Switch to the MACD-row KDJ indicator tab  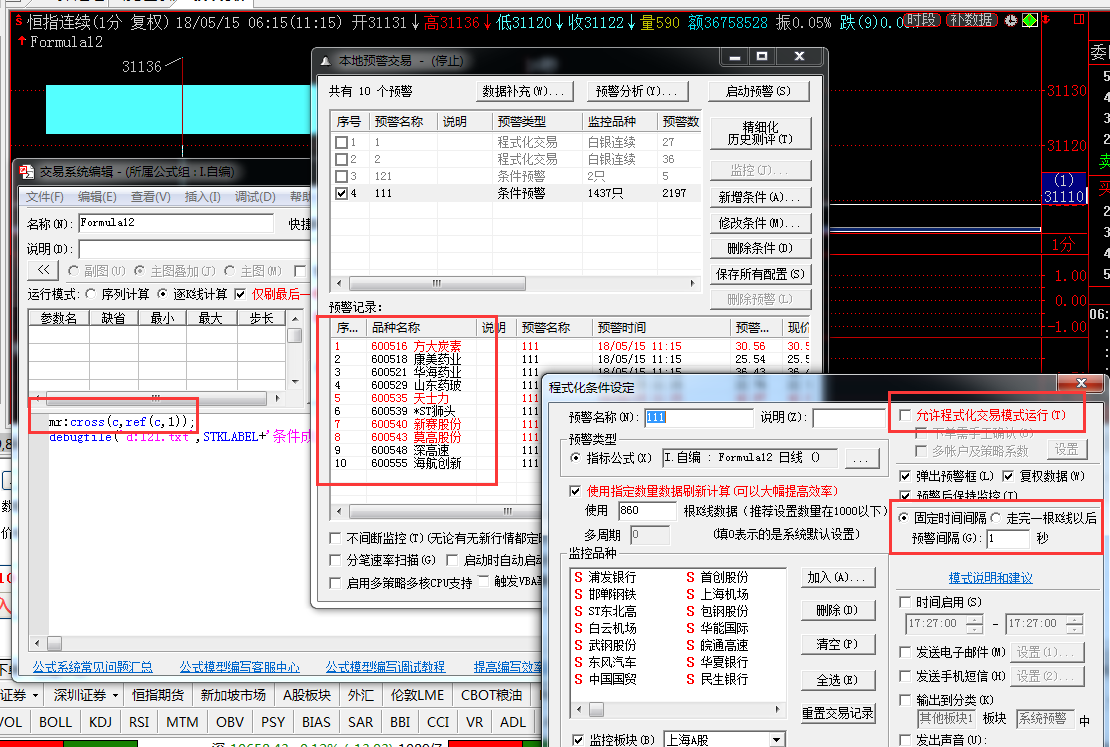100,722
